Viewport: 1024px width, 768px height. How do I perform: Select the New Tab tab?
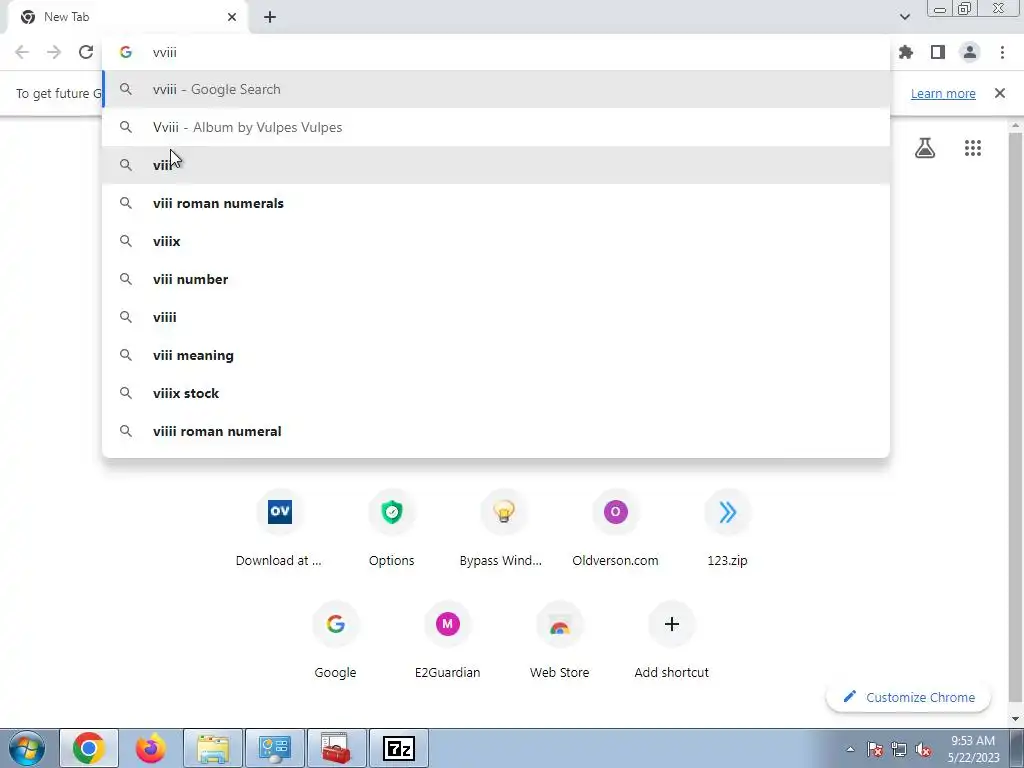(x=127, y=17)
